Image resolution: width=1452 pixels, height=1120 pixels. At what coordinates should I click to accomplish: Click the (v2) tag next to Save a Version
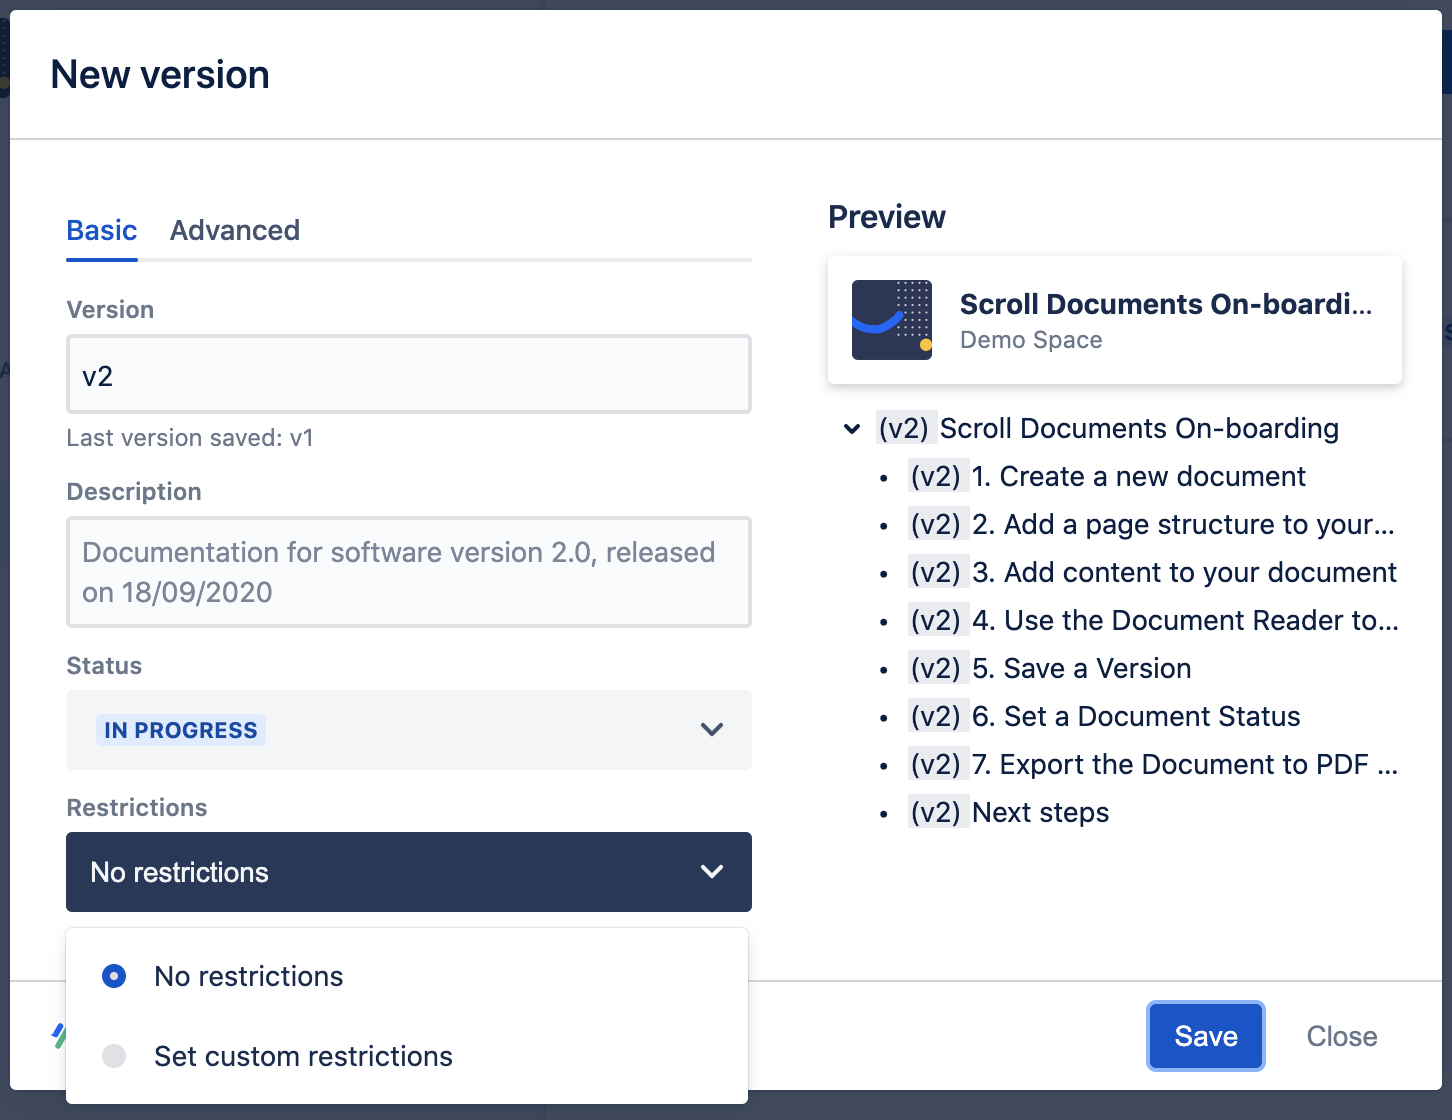[938, 668]
